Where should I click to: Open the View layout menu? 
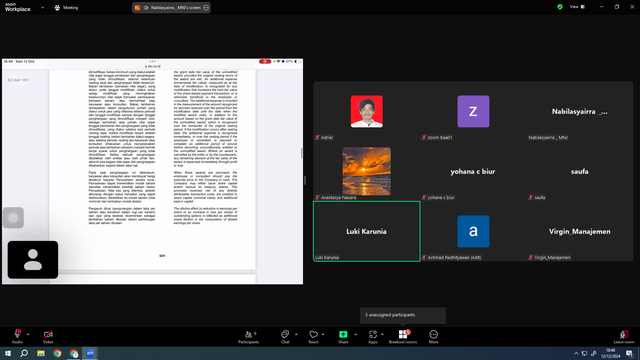577,7
